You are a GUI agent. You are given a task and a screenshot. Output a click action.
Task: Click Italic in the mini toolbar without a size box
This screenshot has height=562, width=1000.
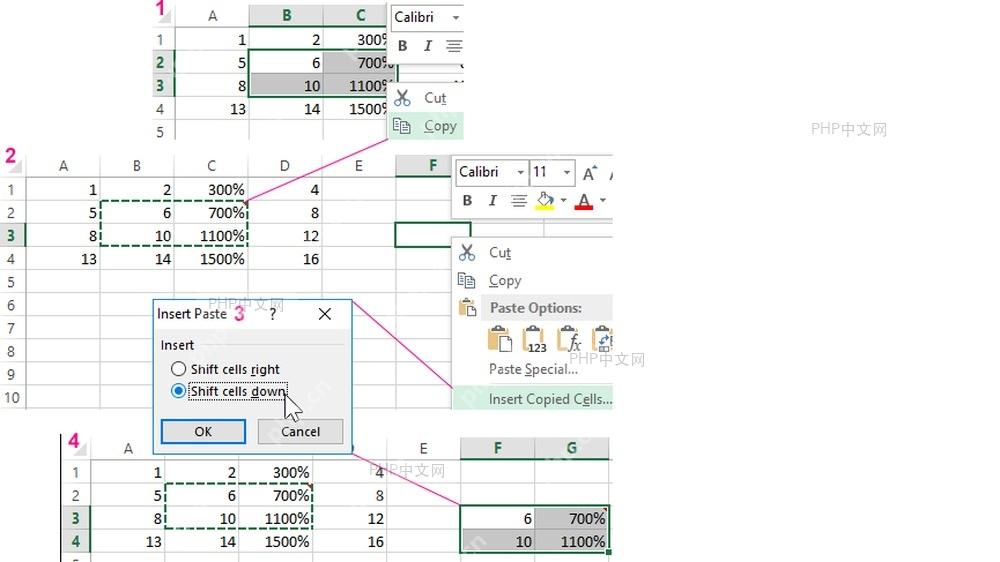click(x=428, y=46)
